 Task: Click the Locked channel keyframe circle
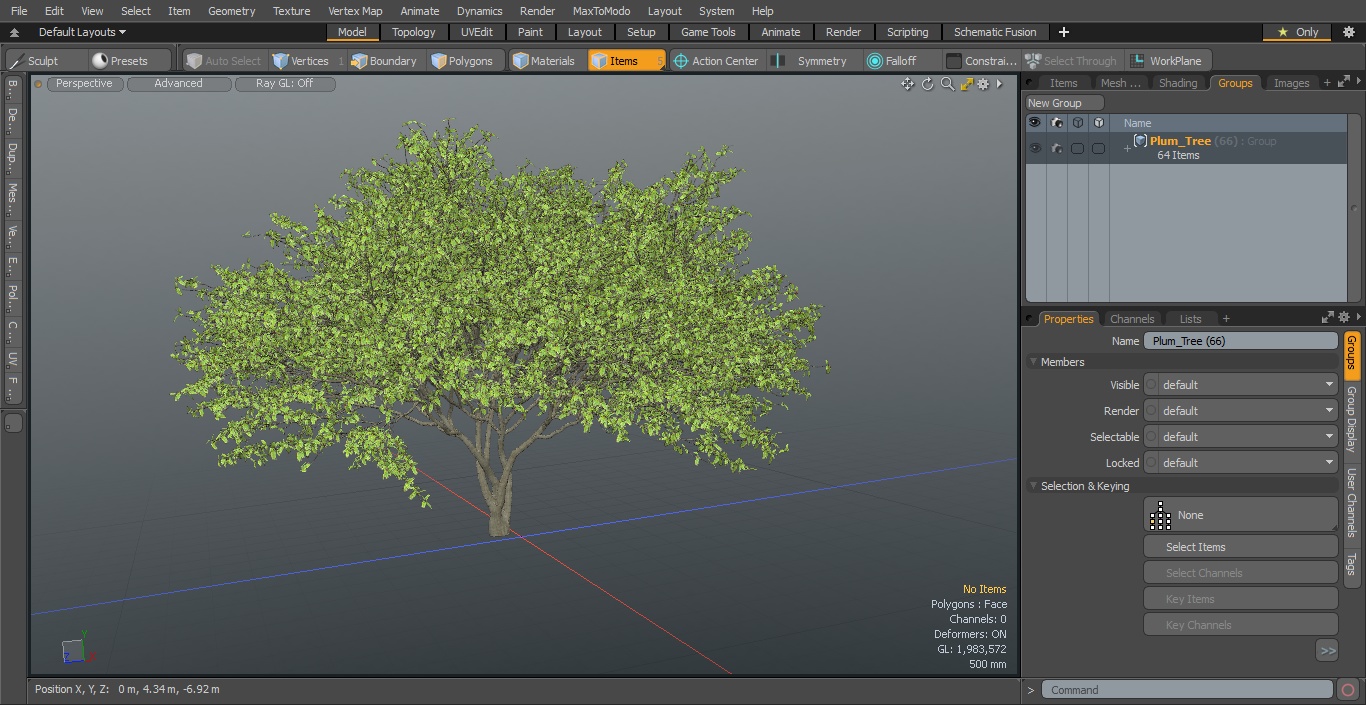click(x=1151, y=463)
